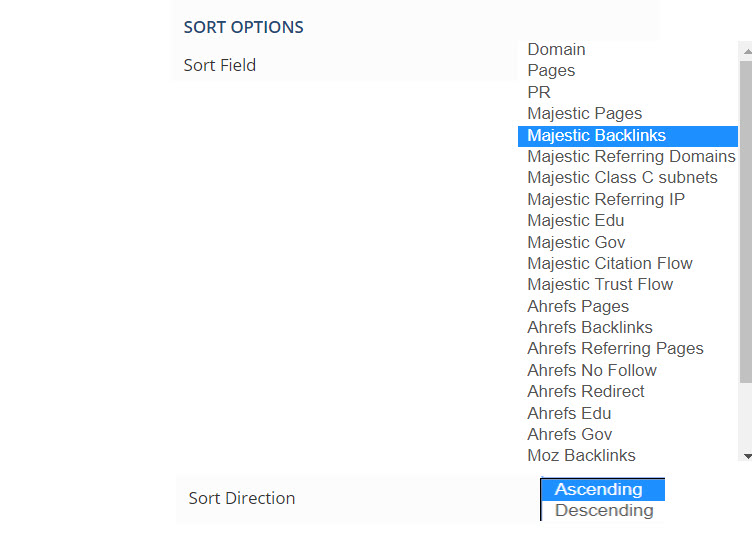Image resolution: width=752 pixels, height=556 pixels.
Task: Choose Majestic Gov sort field
Action: [x=577, y=242]
